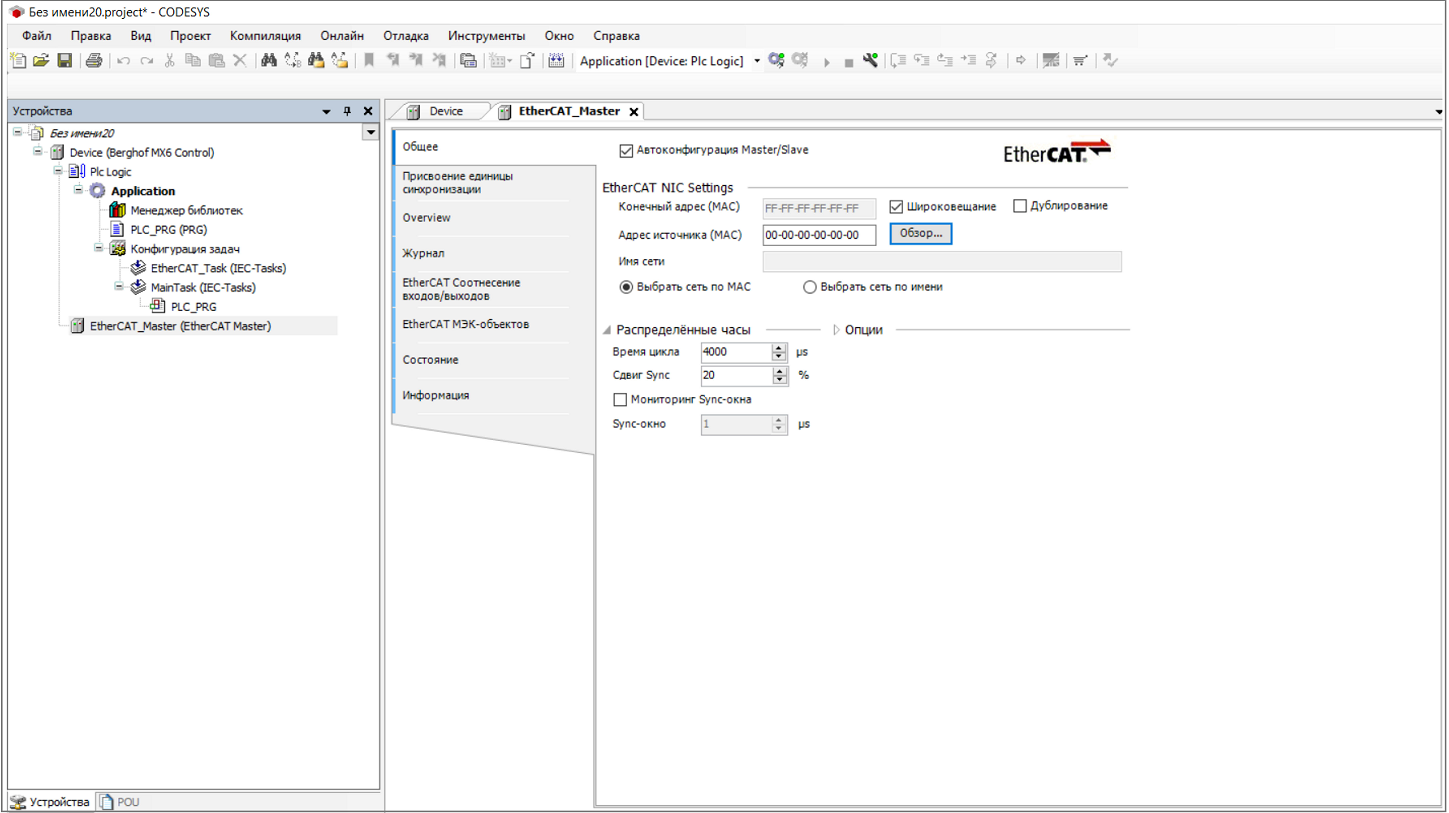
Task: Click the Delete X toolbar icon
Action: tap(240, 61)
